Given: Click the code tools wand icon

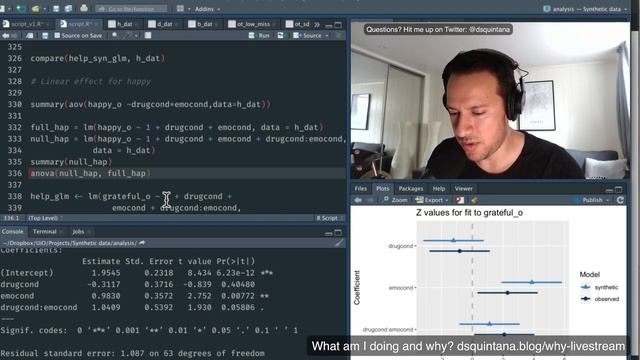Looking at the screenshot, I should click(x=129, y=36).
